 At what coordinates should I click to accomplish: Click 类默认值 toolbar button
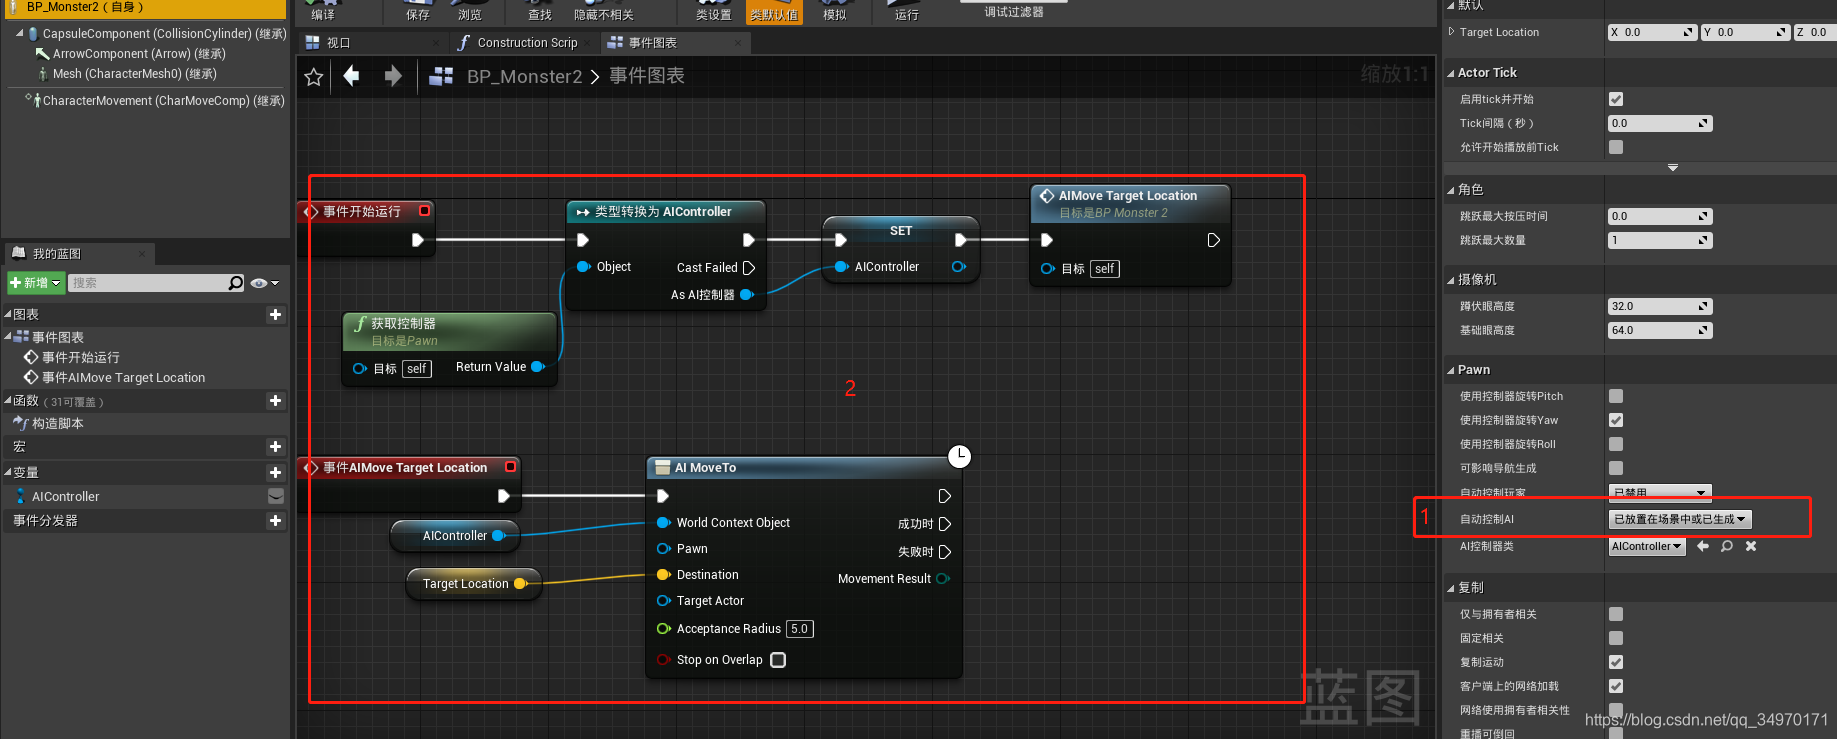(774, 11)
